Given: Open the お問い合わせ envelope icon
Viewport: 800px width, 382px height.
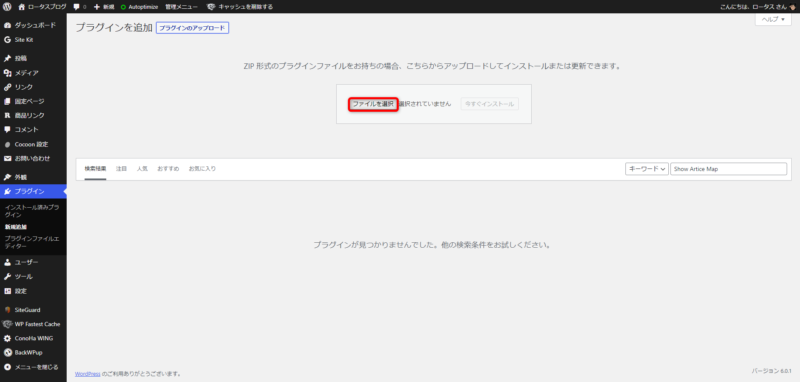Looking at the screenshot, I should (7, 159).
